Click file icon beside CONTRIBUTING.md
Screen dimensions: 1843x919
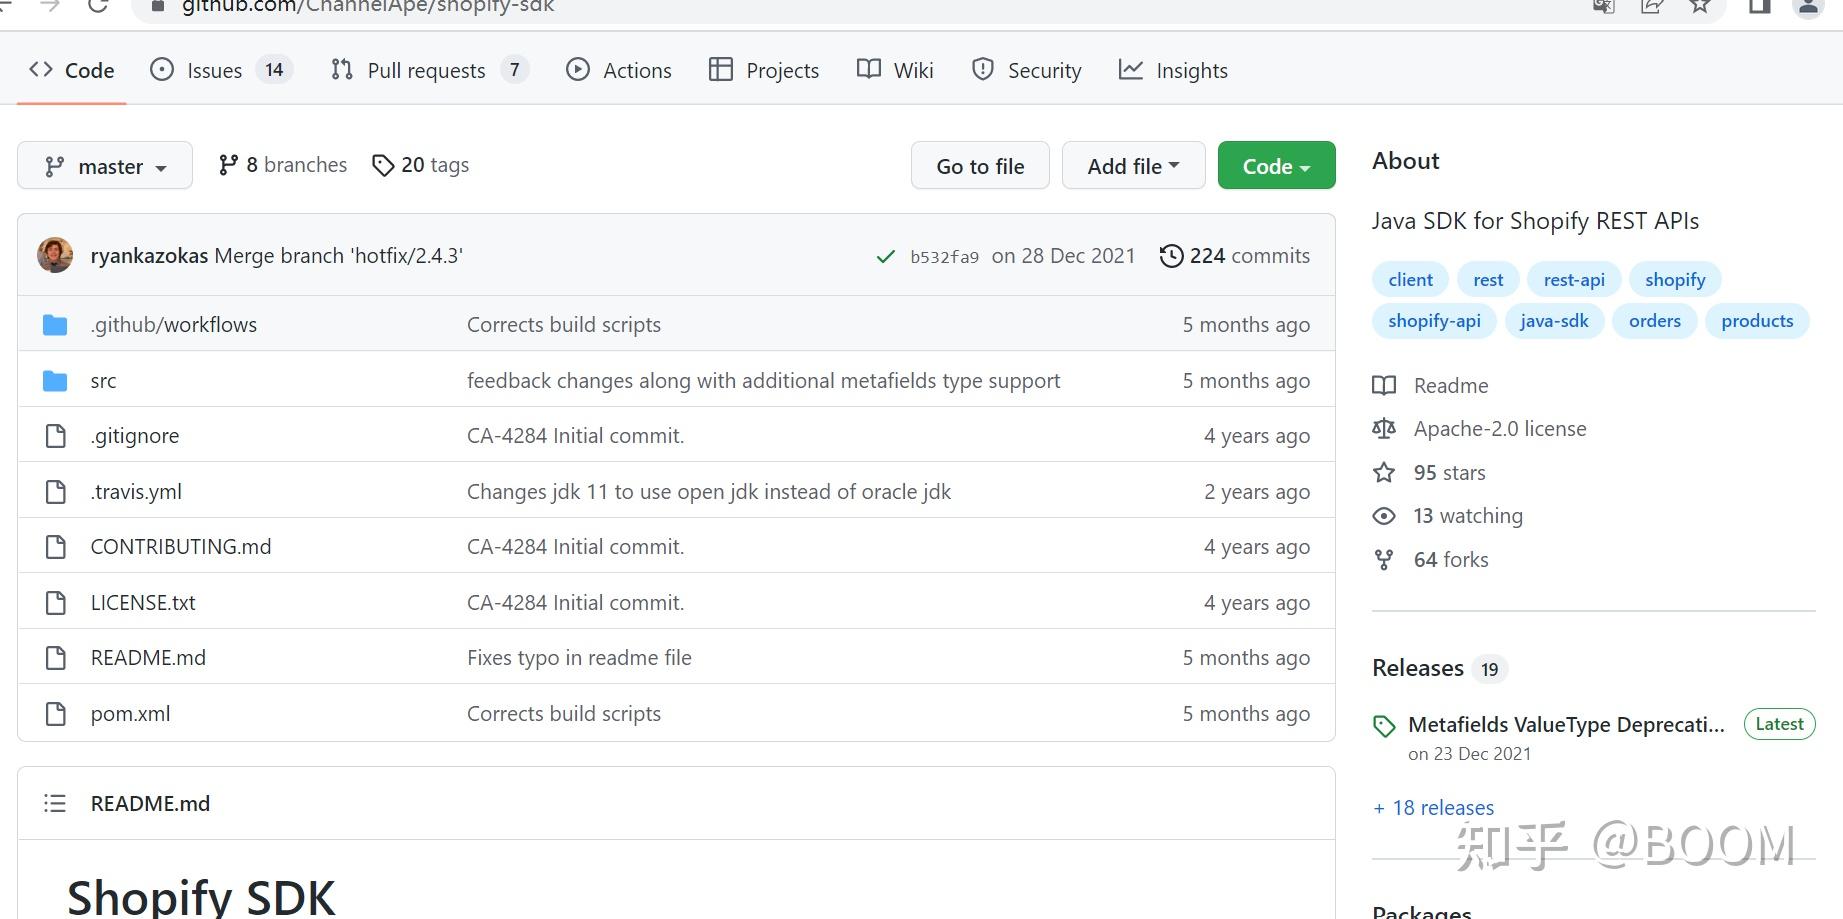pos(56,547)
